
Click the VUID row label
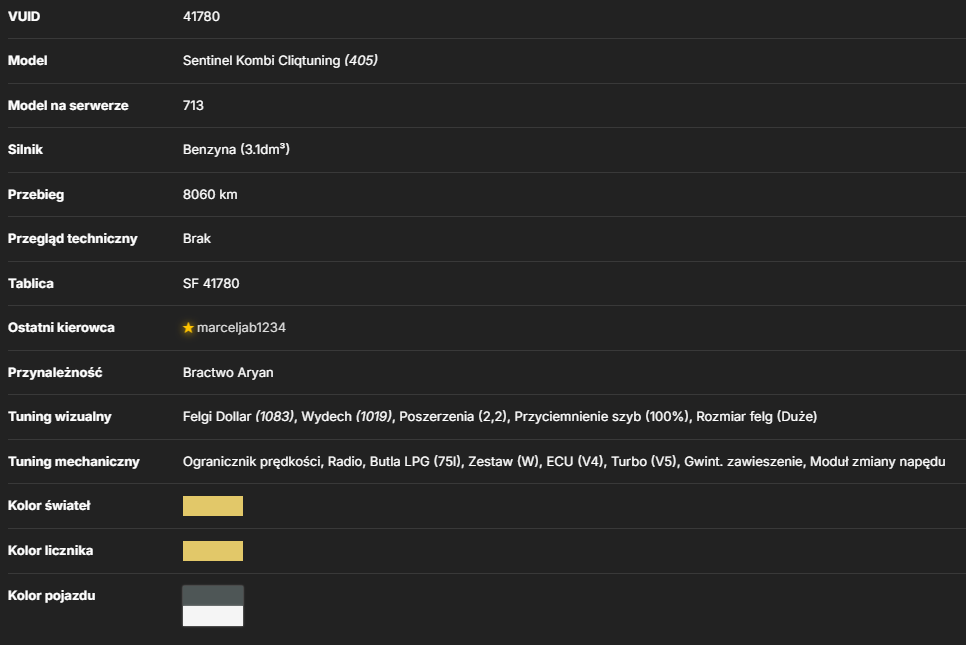(x=24, y=17)
